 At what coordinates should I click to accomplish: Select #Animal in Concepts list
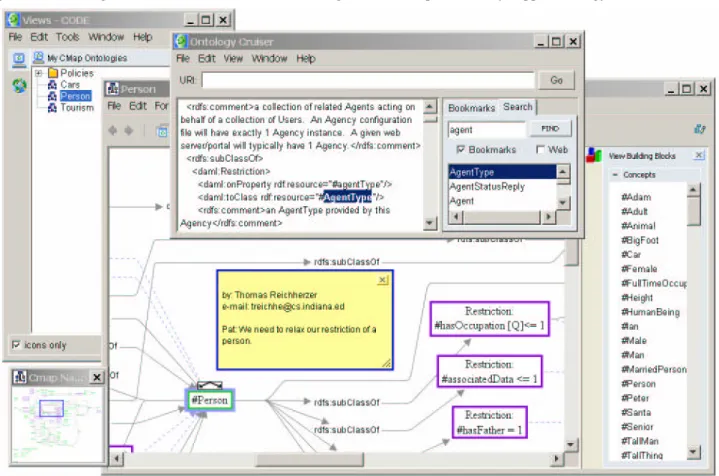pos(638,226)
